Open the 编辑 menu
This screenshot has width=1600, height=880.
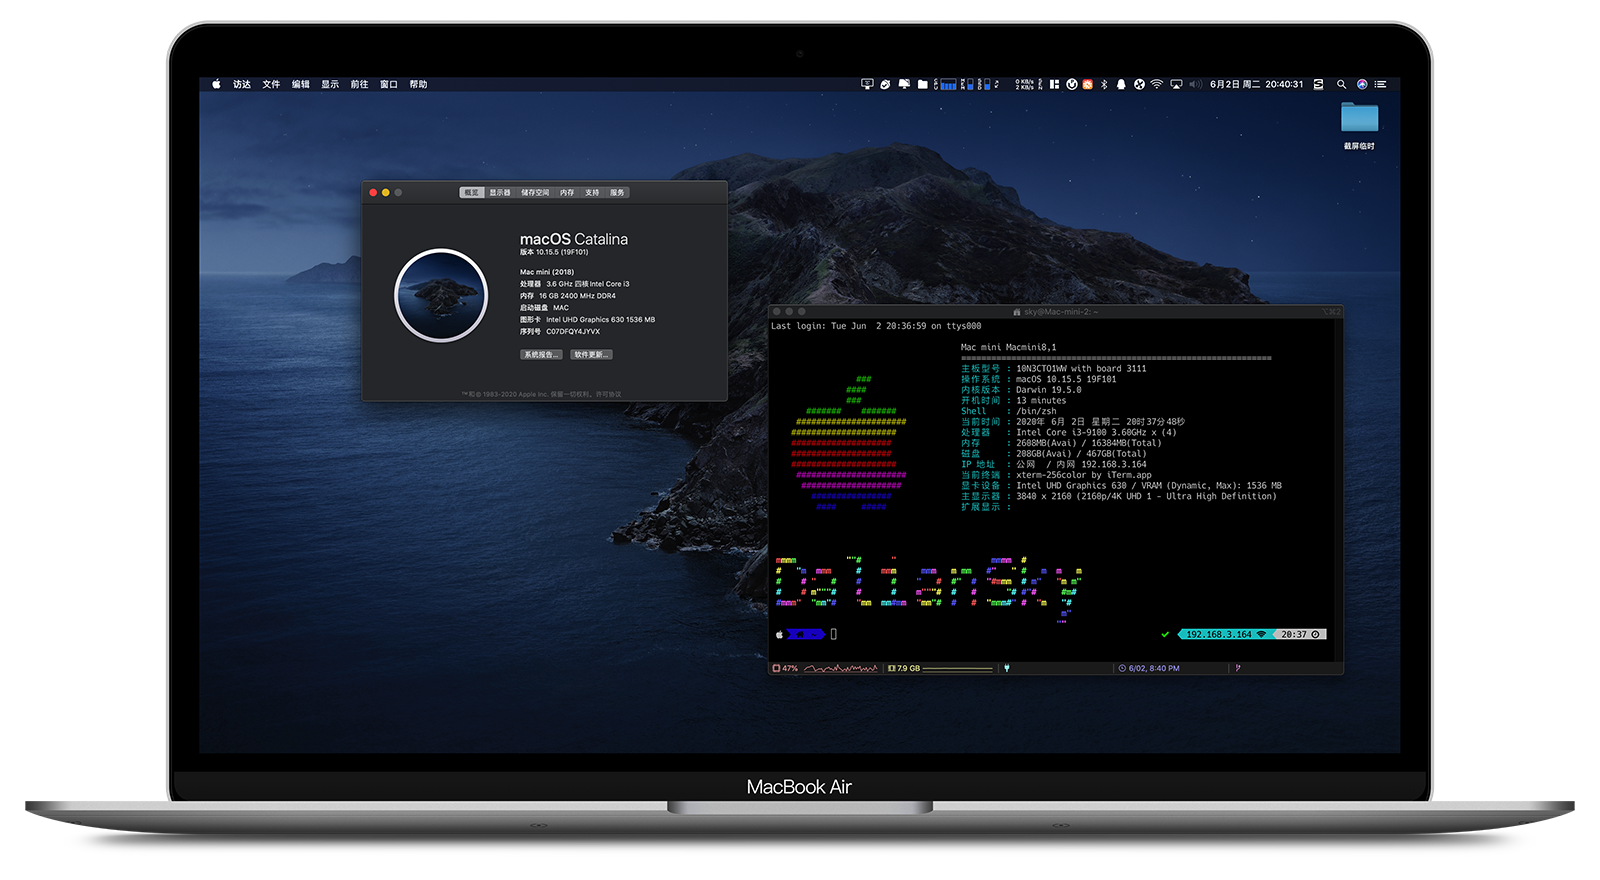tap(301, 84)
